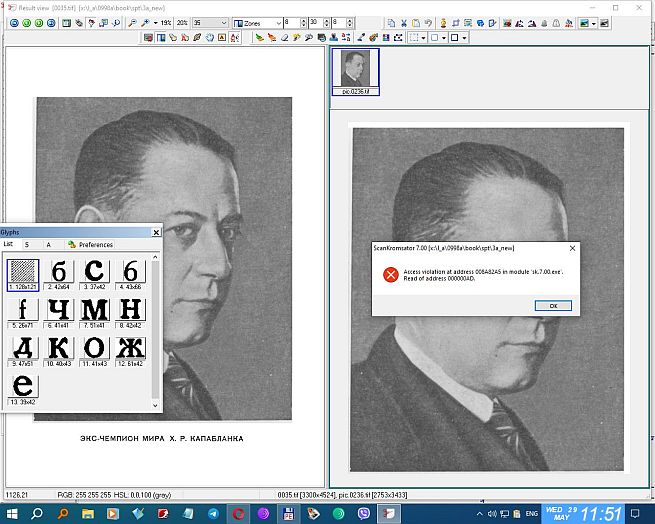Select glyph 1 with the dotted pattern

(23, 275)
